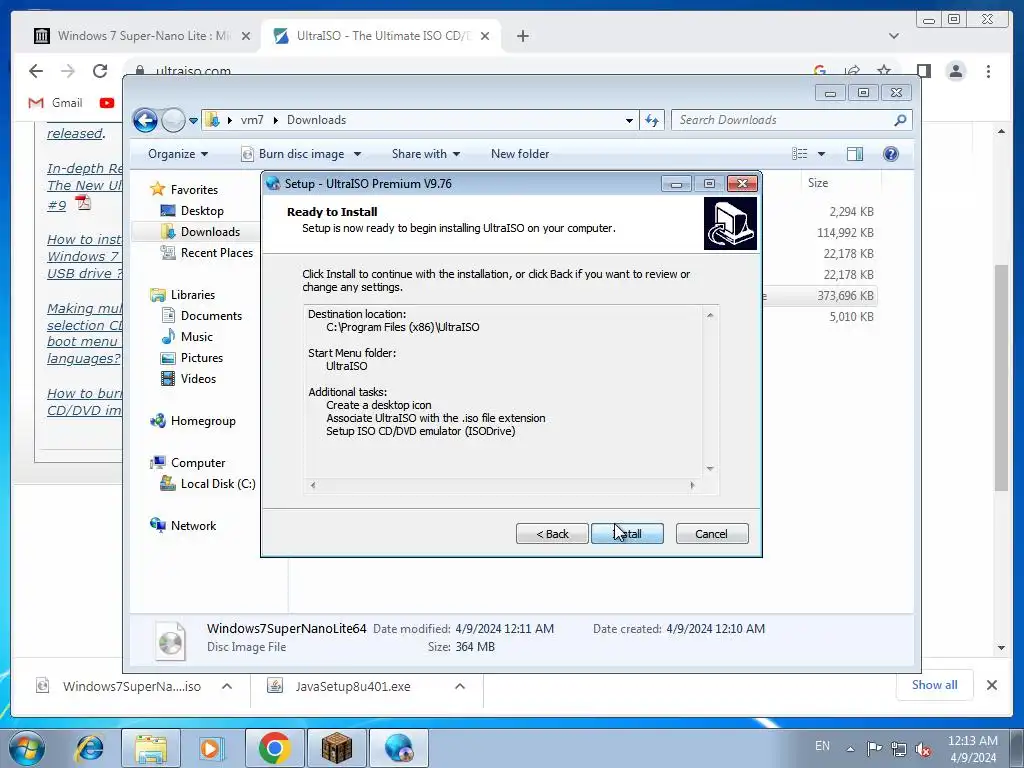Close the UltraISO browser tab
The height and width of the screenshot is (768, 1024).
pyautogui.click(x=485, y=36)
